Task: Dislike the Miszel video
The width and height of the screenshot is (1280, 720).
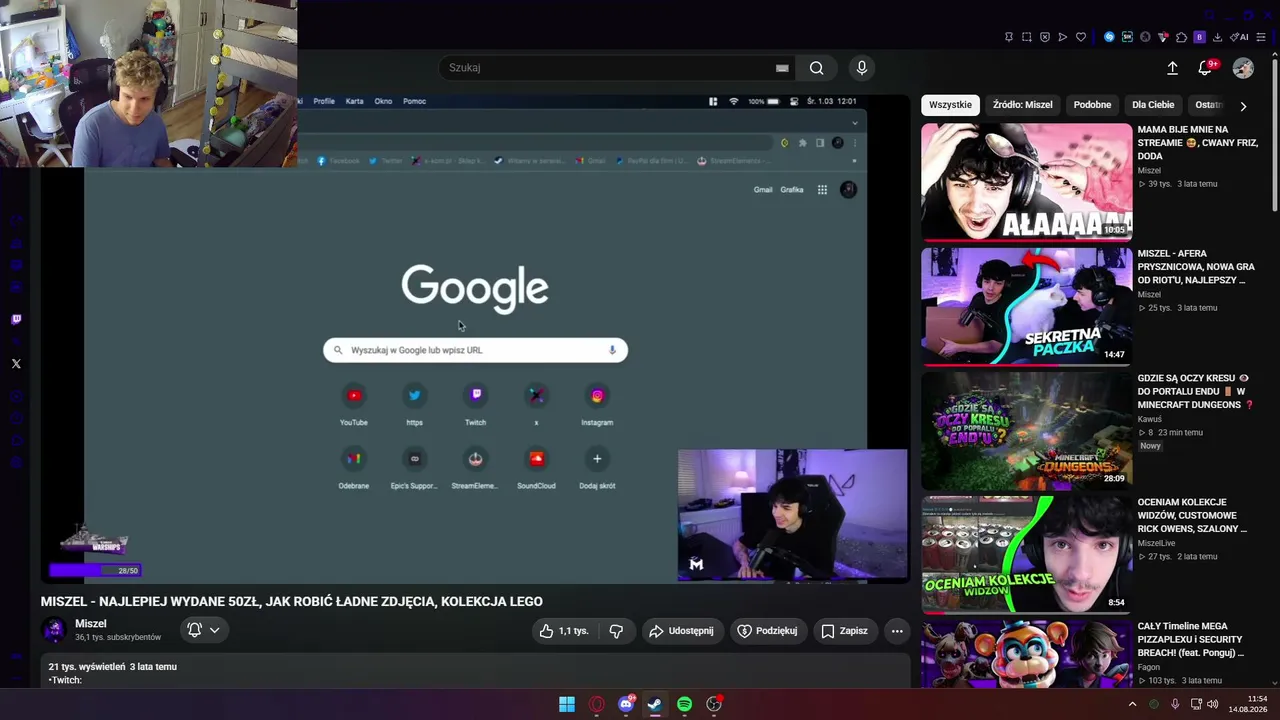Action: coord(616,631)
